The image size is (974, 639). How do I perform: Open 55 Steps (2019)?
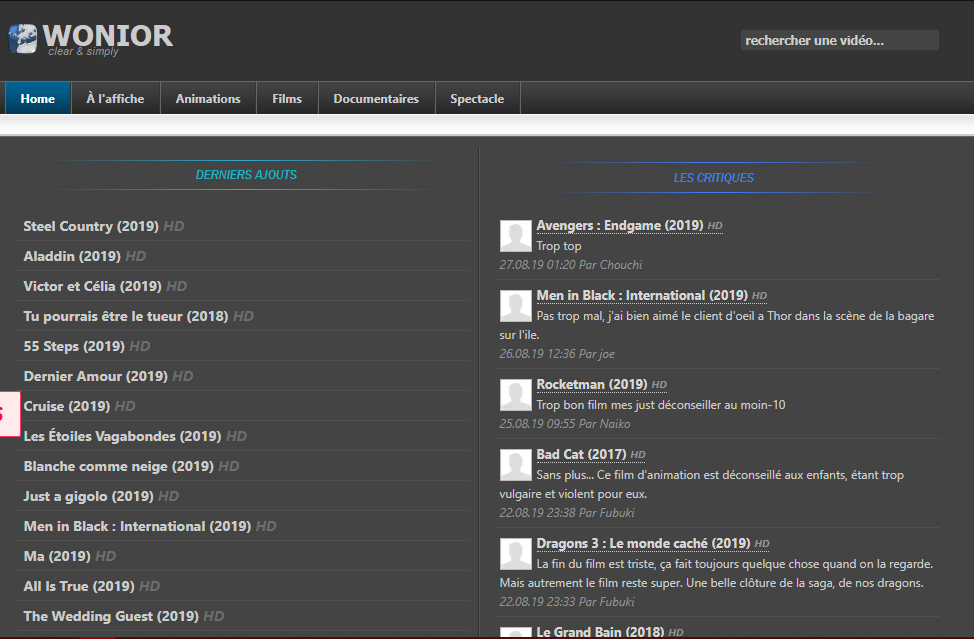pos(74,346)
